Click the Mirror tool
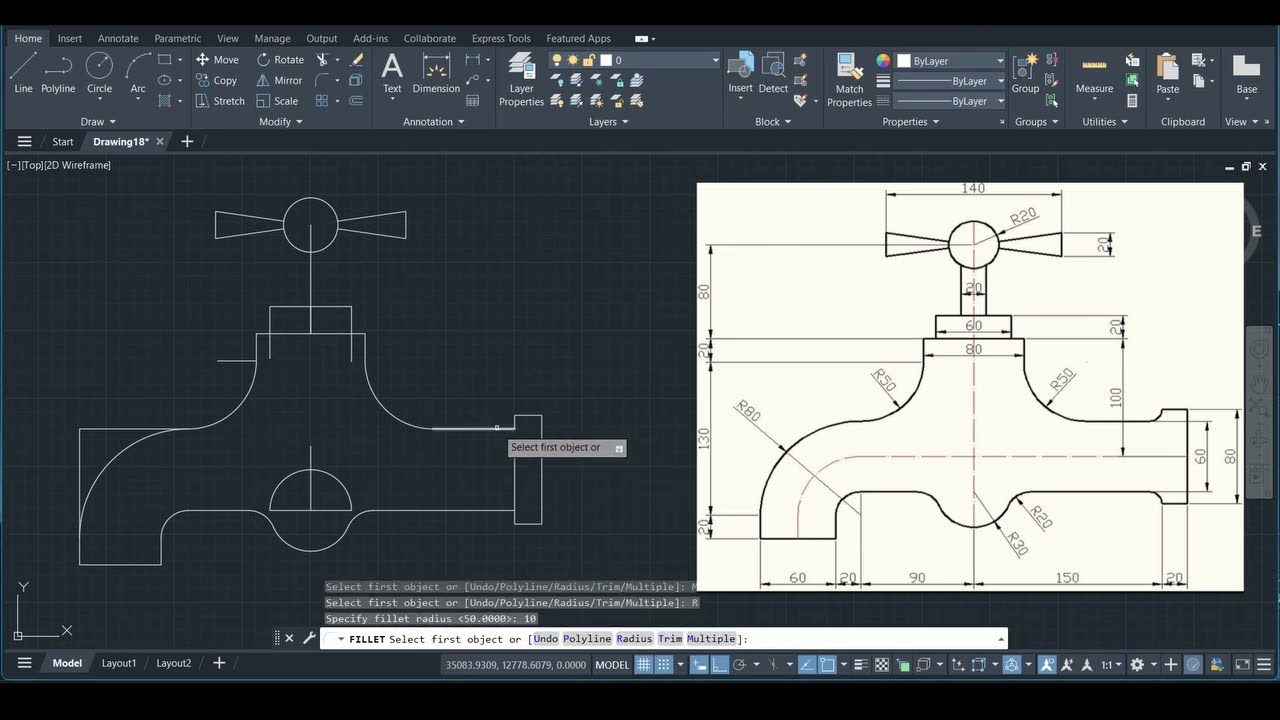The height and width of the screenshot is (720, 1280). 279,80
